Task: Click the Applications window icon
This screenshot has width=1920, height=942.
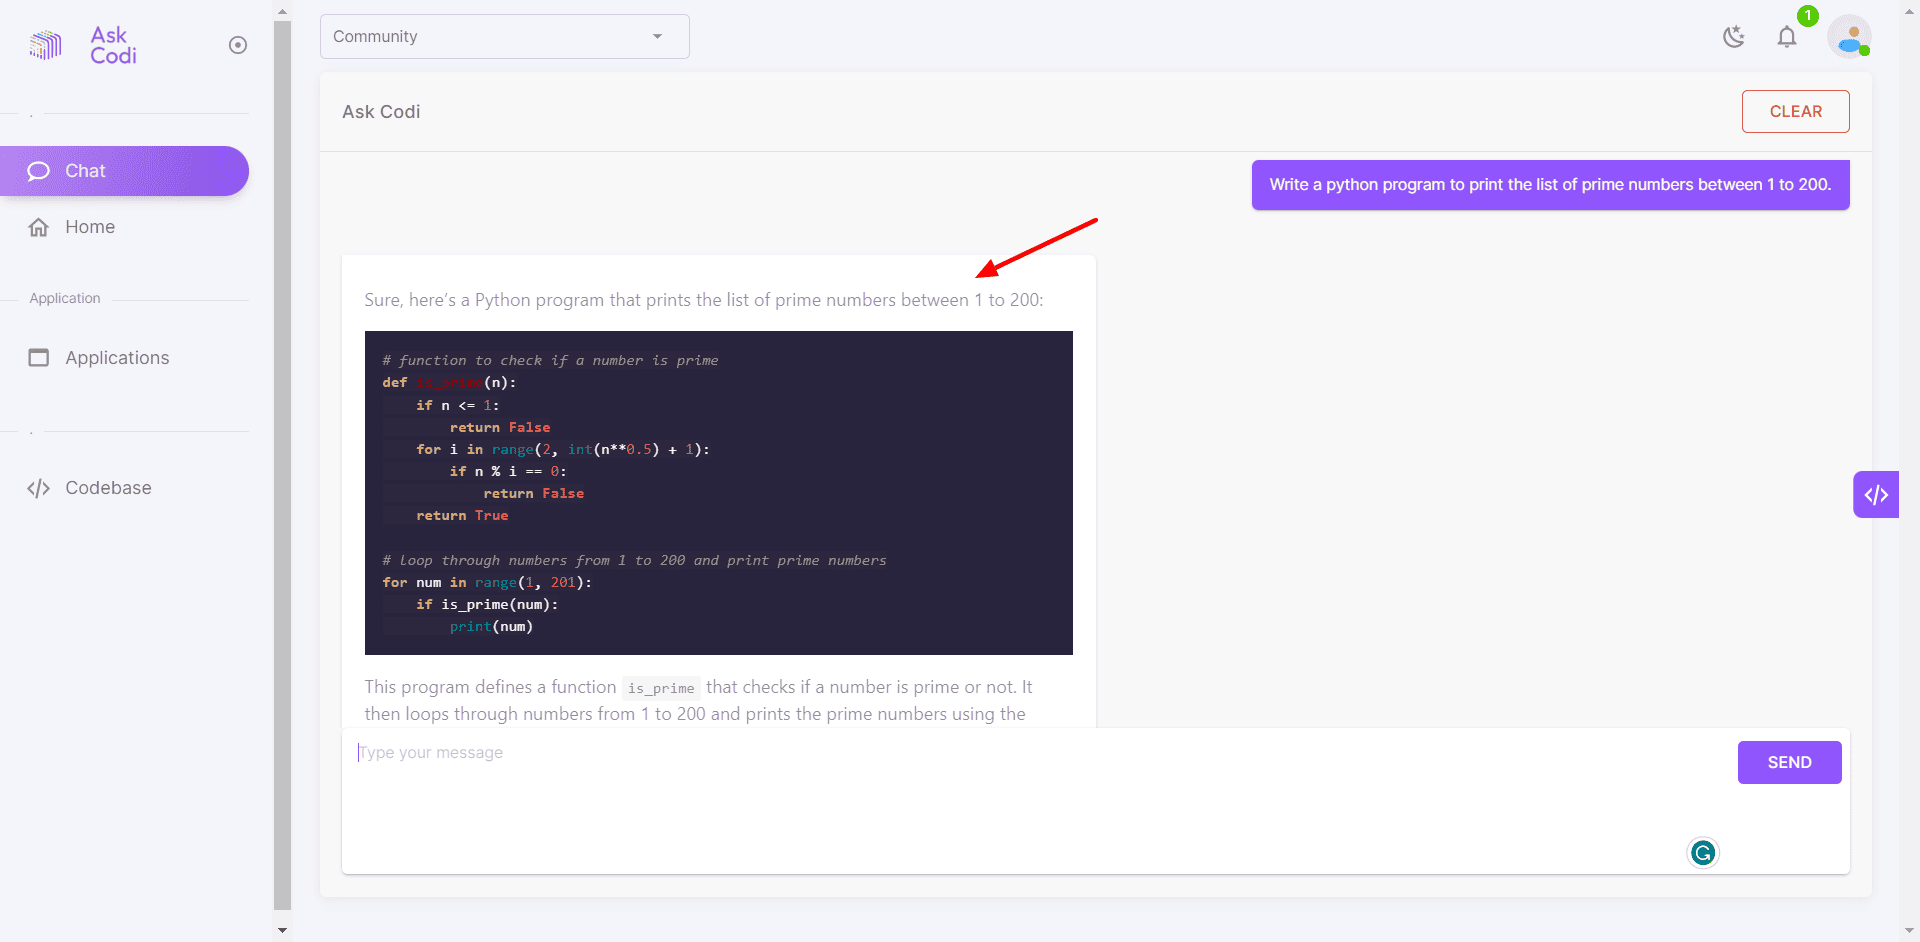Action: click(x=39, y=358)
